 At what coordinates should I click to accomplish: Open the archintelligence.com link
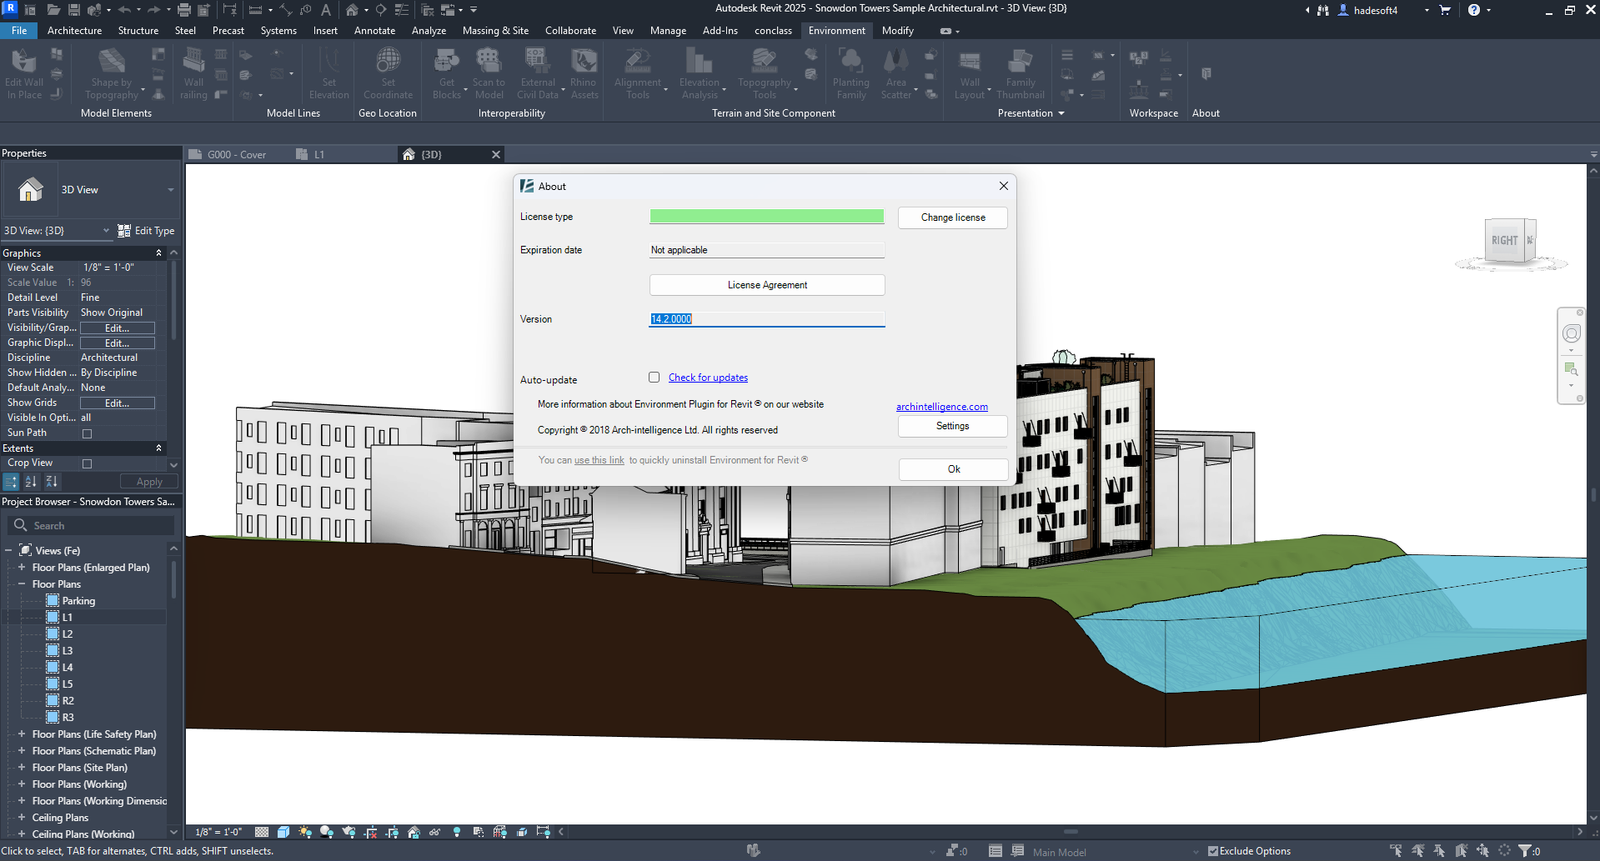coord(942,407)
